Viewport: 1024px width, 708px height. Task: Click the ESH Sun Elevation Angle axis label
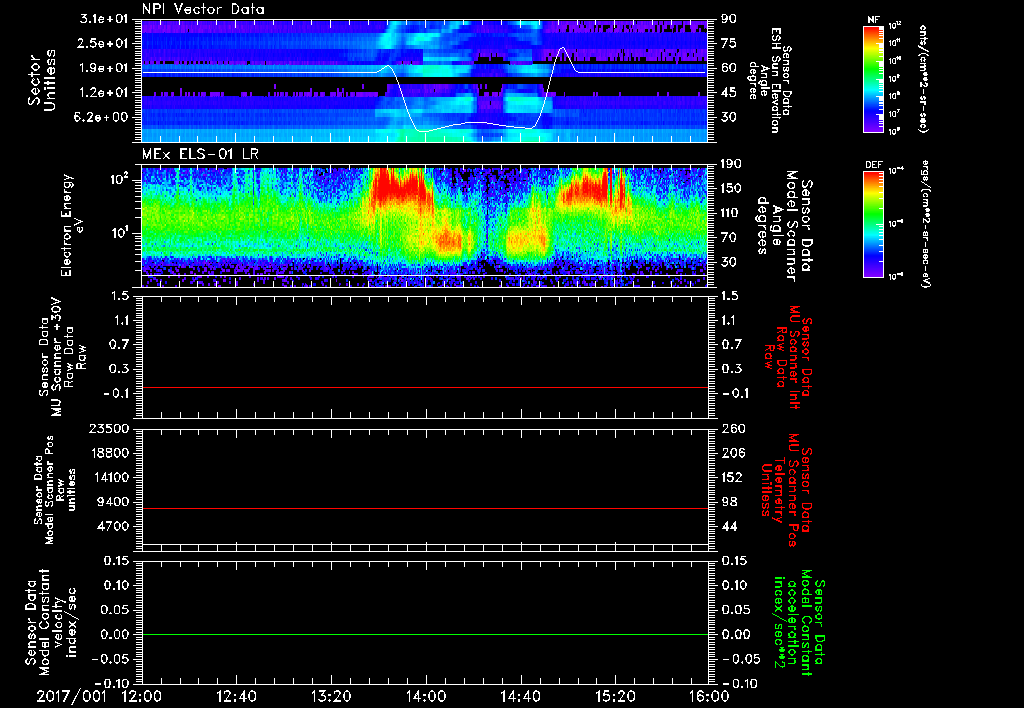[769, 80]
